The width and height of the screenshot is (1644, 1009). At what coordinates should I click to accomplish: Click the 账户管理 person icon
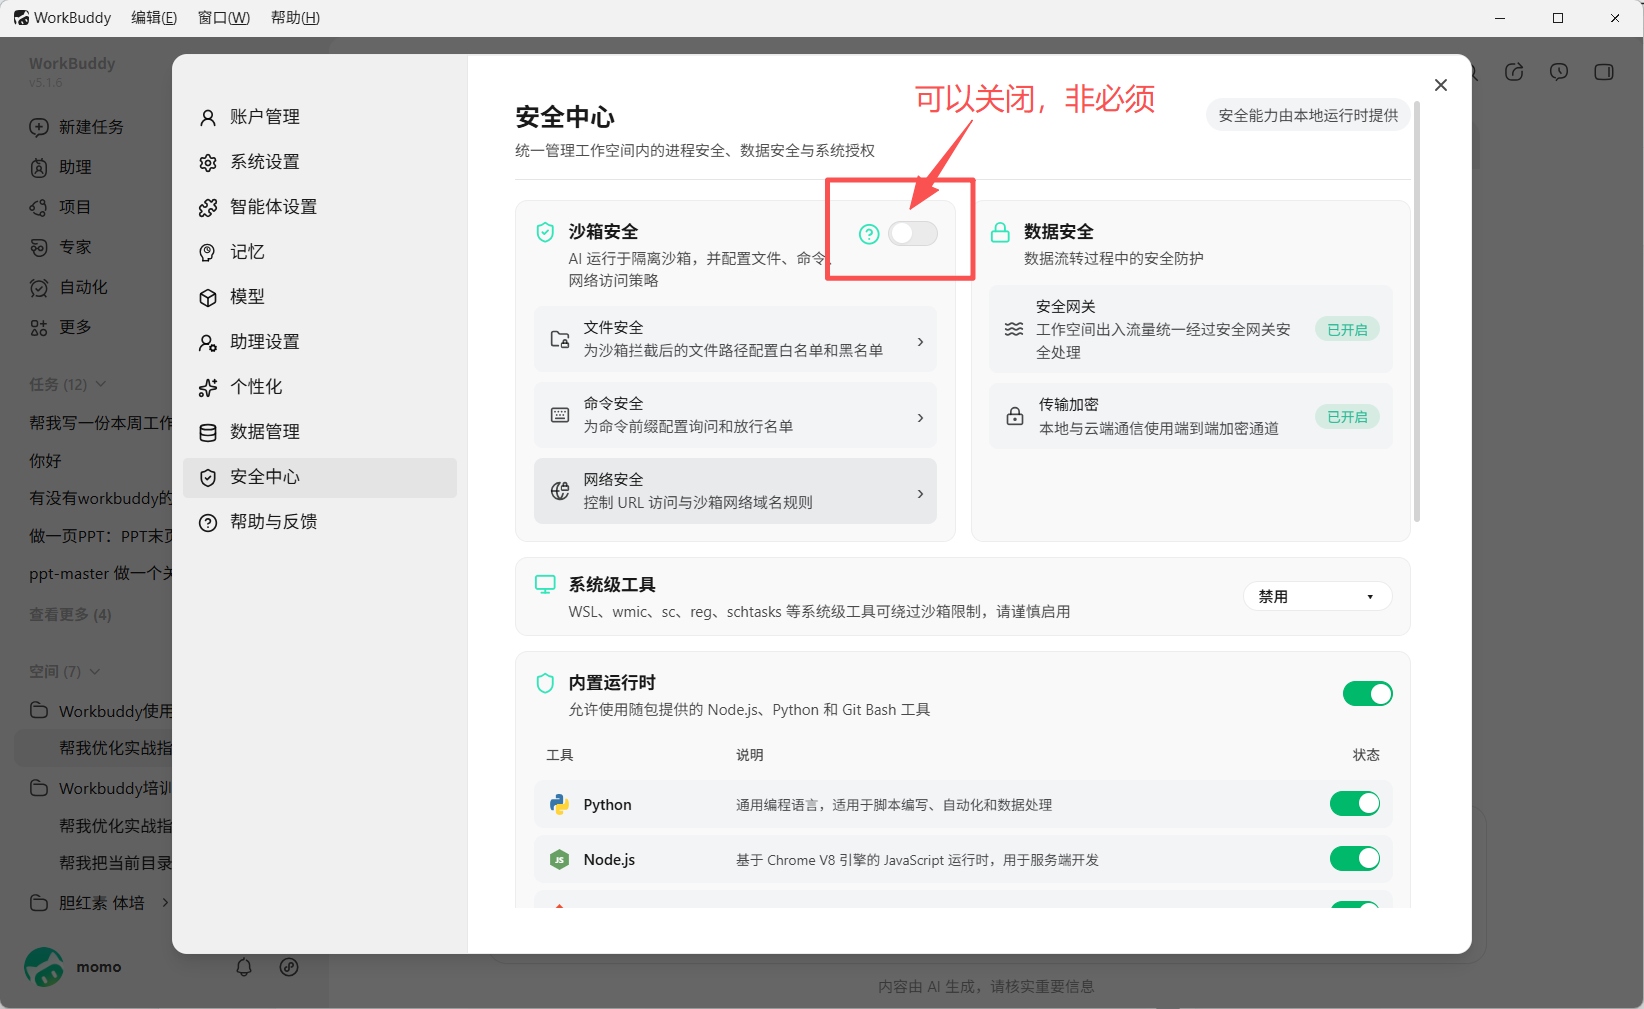[208, 118]
